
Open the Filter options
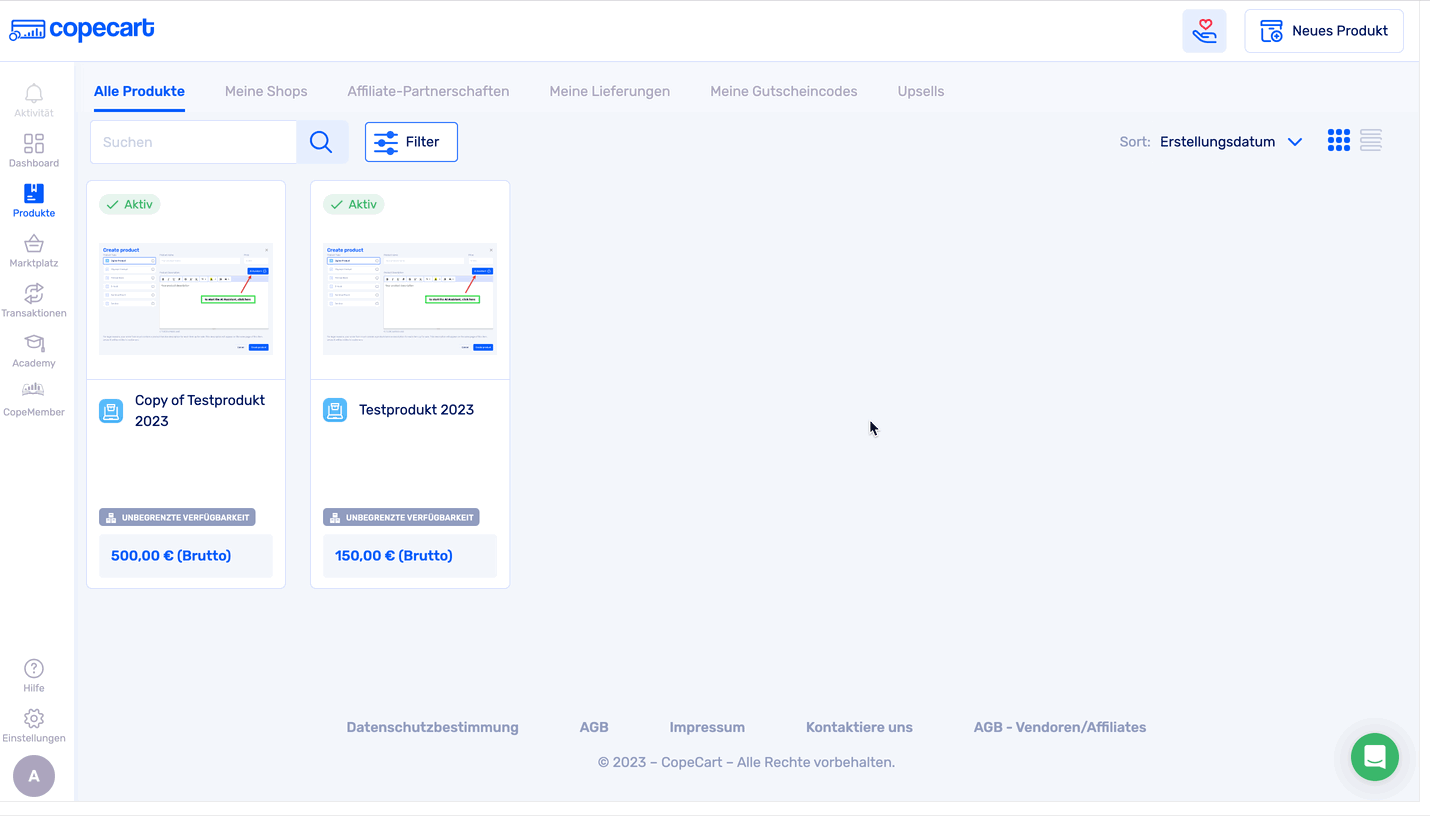pos(411,142)
